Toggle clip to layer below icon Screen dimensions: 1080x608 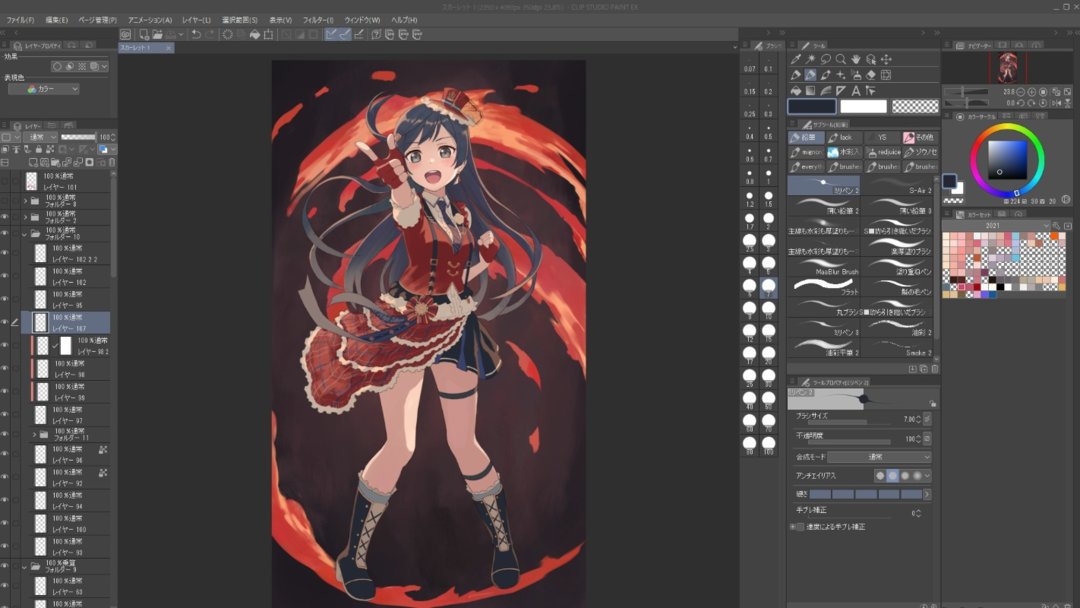pos(6,149)
